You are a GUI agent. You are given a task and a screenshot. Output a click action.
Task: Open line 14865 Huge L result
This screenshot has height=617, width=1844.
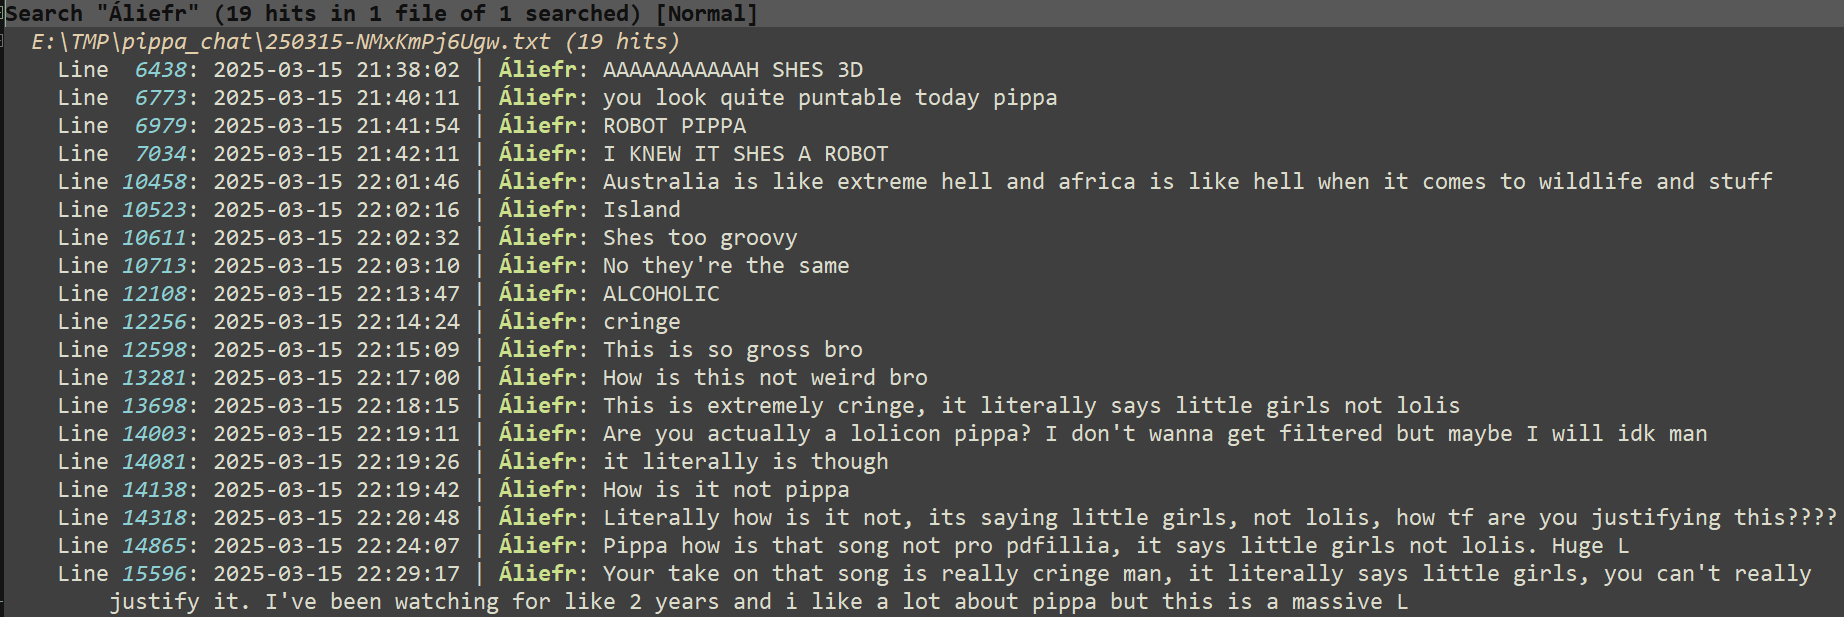pyautogui.click(x=843, y=546)
